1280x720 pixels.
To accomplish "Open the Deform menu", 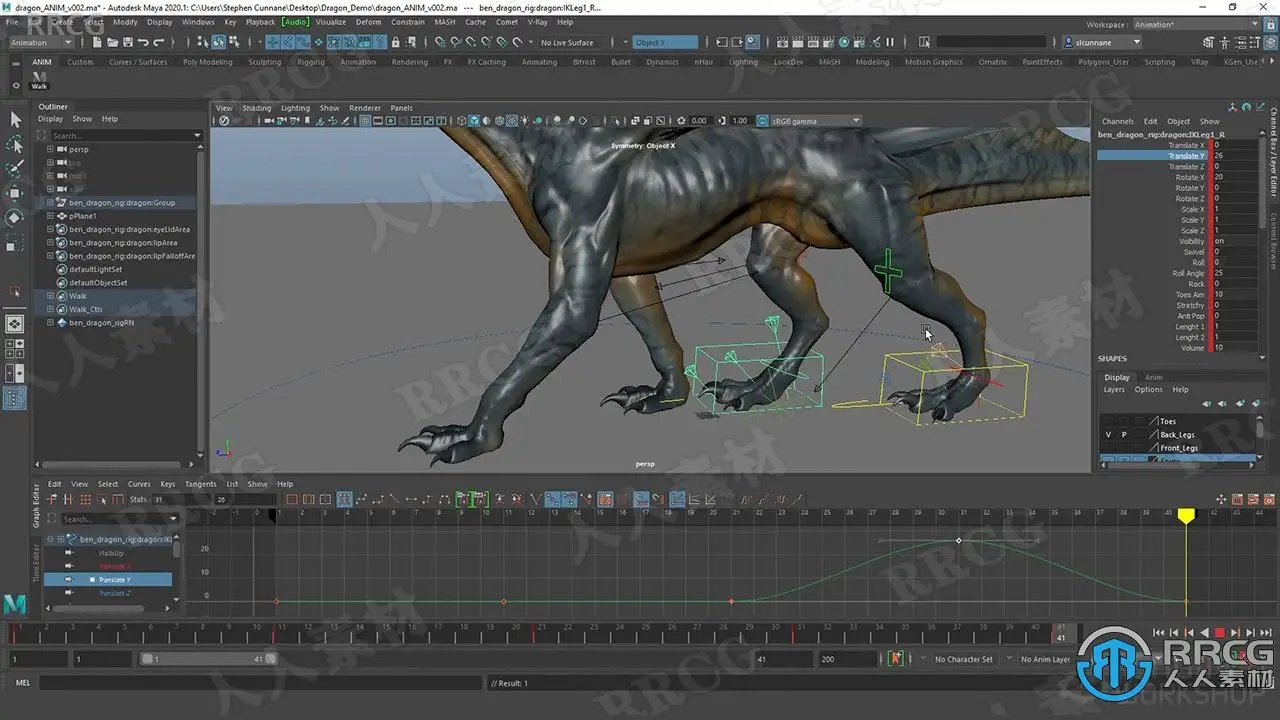I will point(368,21).
